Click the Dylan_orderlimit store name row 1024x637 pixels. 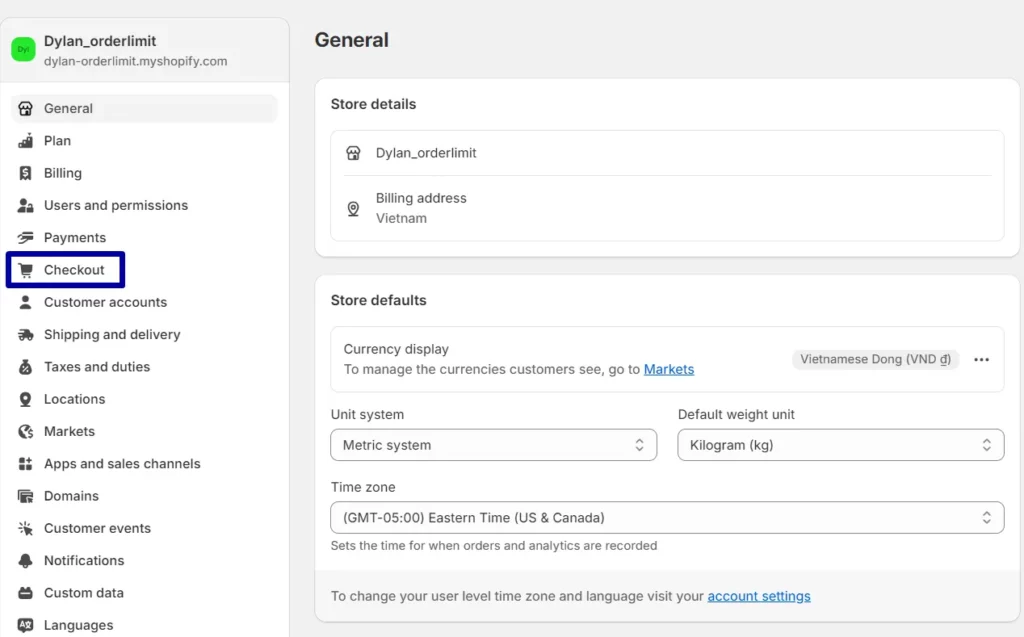click(x=667, y=153)
